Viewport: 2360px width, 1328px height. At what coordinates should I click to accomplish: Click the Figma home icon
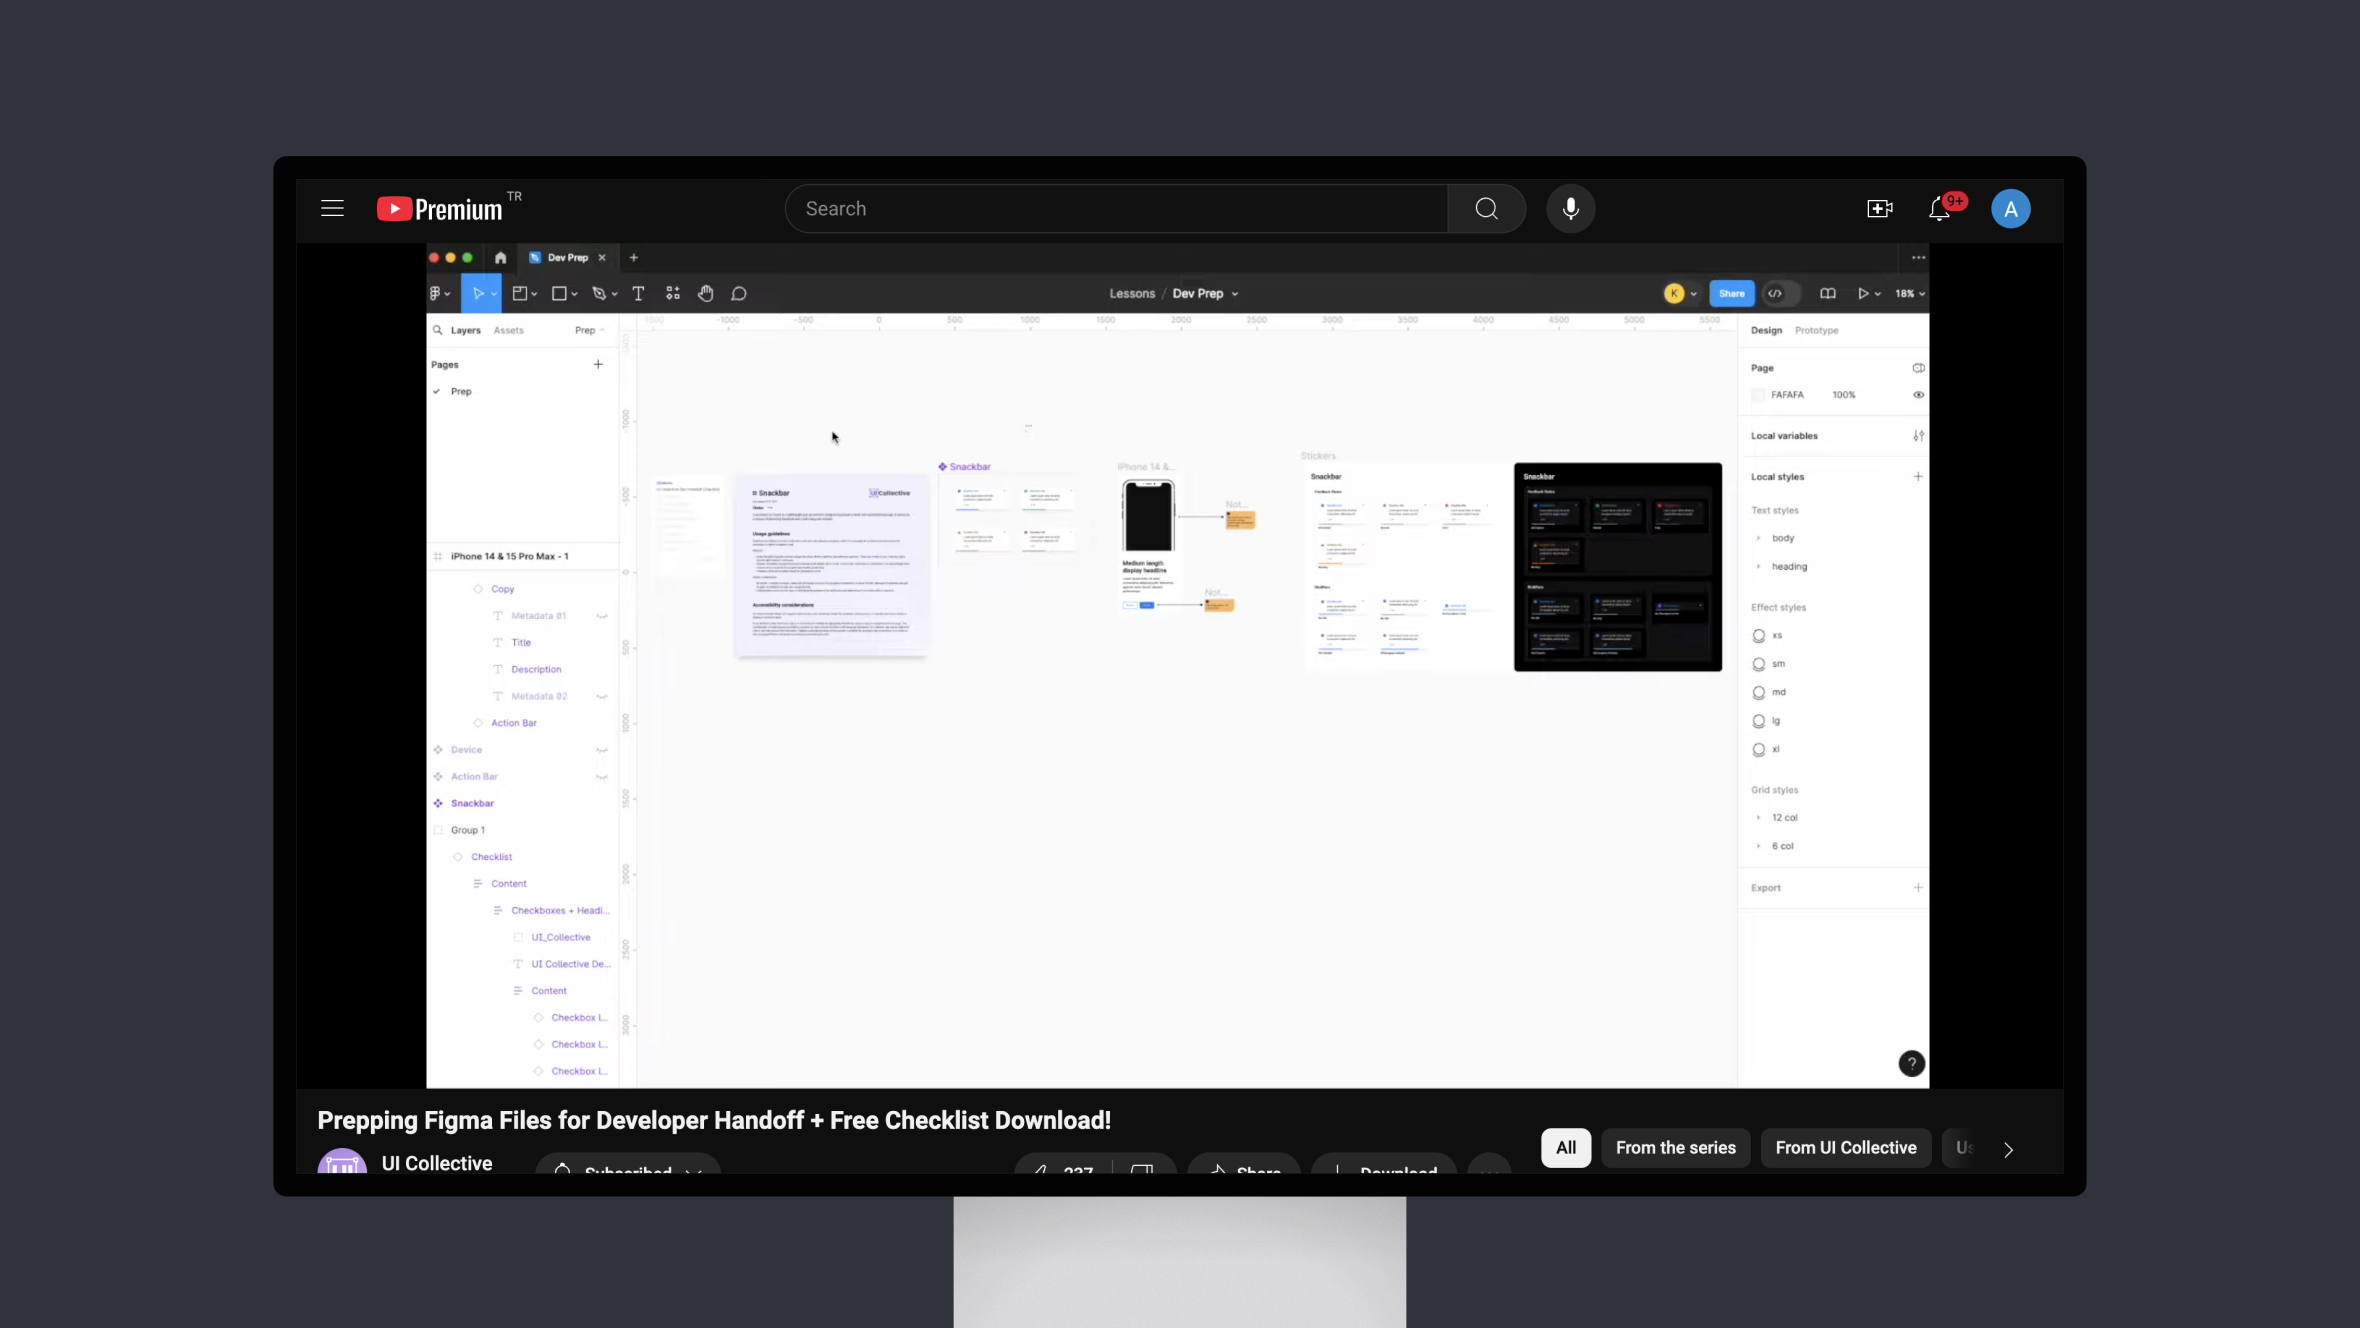(500, 257)
